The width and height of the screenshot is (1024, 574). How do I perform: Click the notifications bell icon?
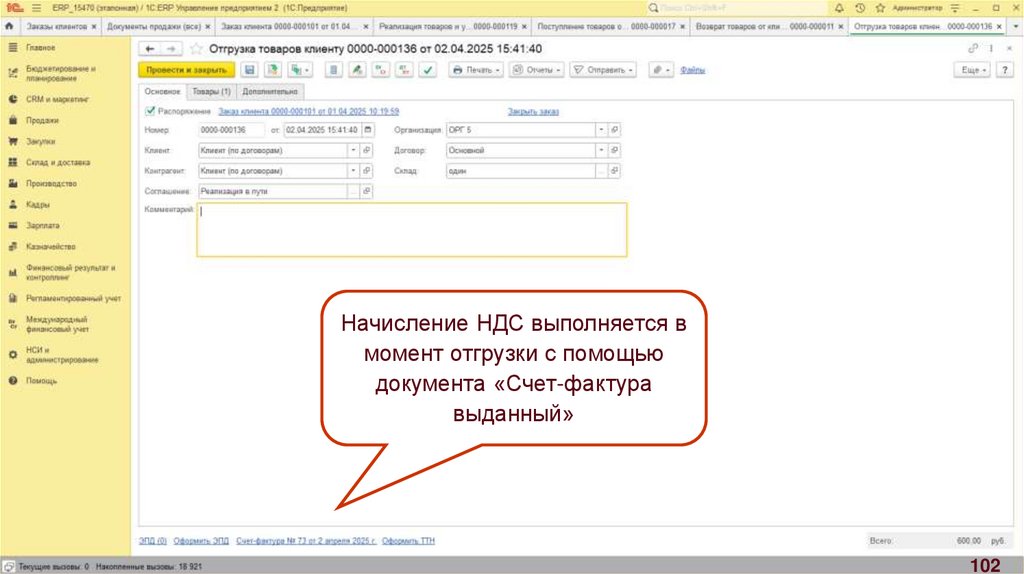(x=839, y=8)
